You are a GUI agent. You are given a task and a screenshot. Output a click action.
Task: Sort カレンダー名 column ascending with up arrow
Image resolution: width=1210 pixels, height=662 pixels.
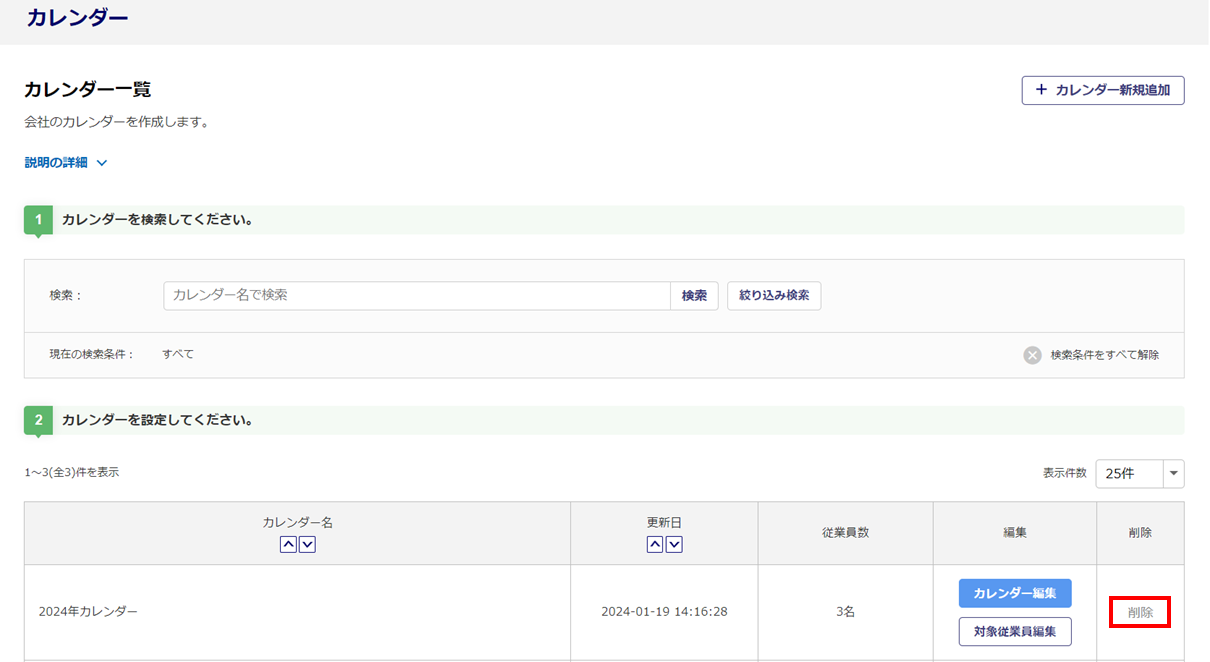[x=288, y=544]
